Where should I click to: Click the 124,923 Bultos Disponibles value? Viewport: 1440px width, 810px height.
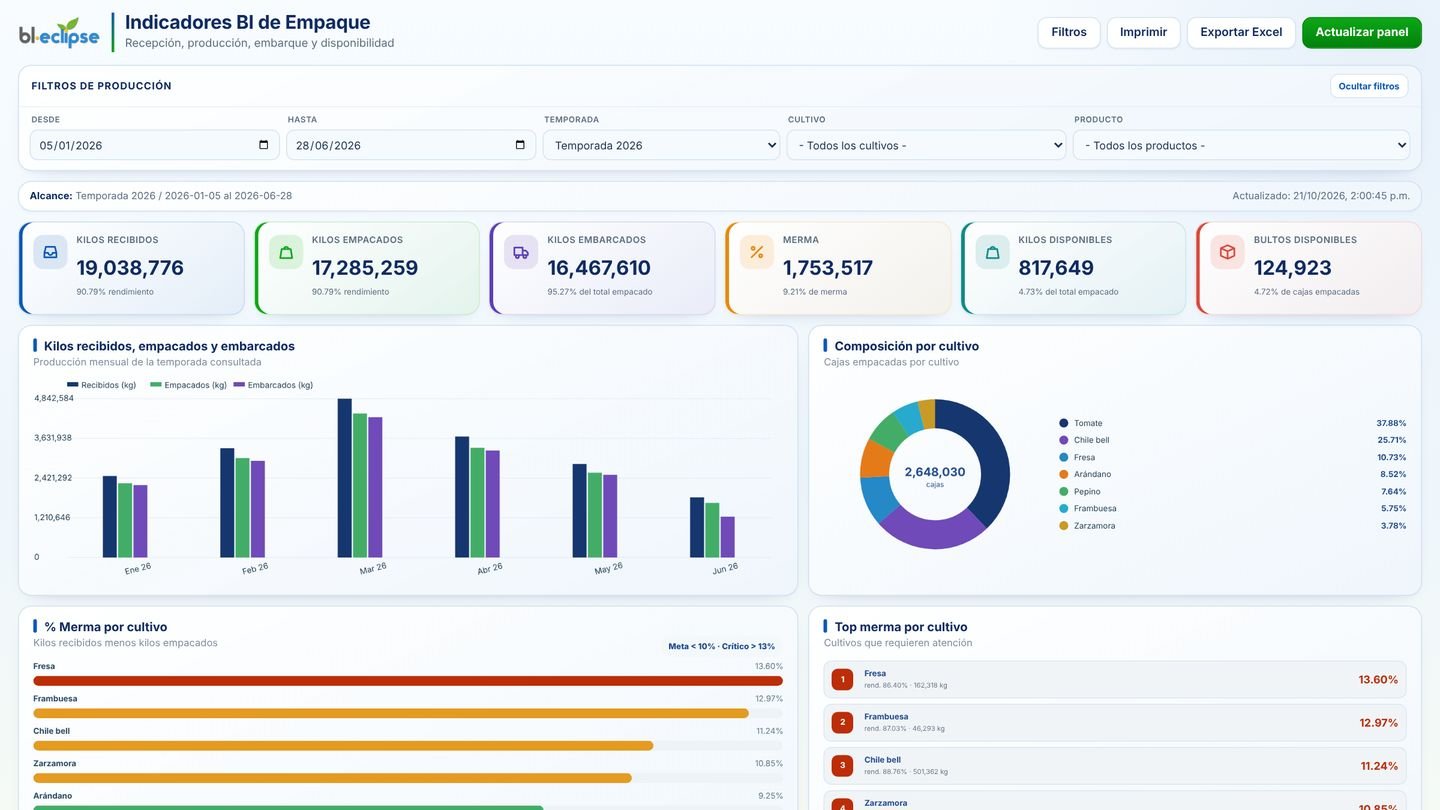(x=1293, y=268)
